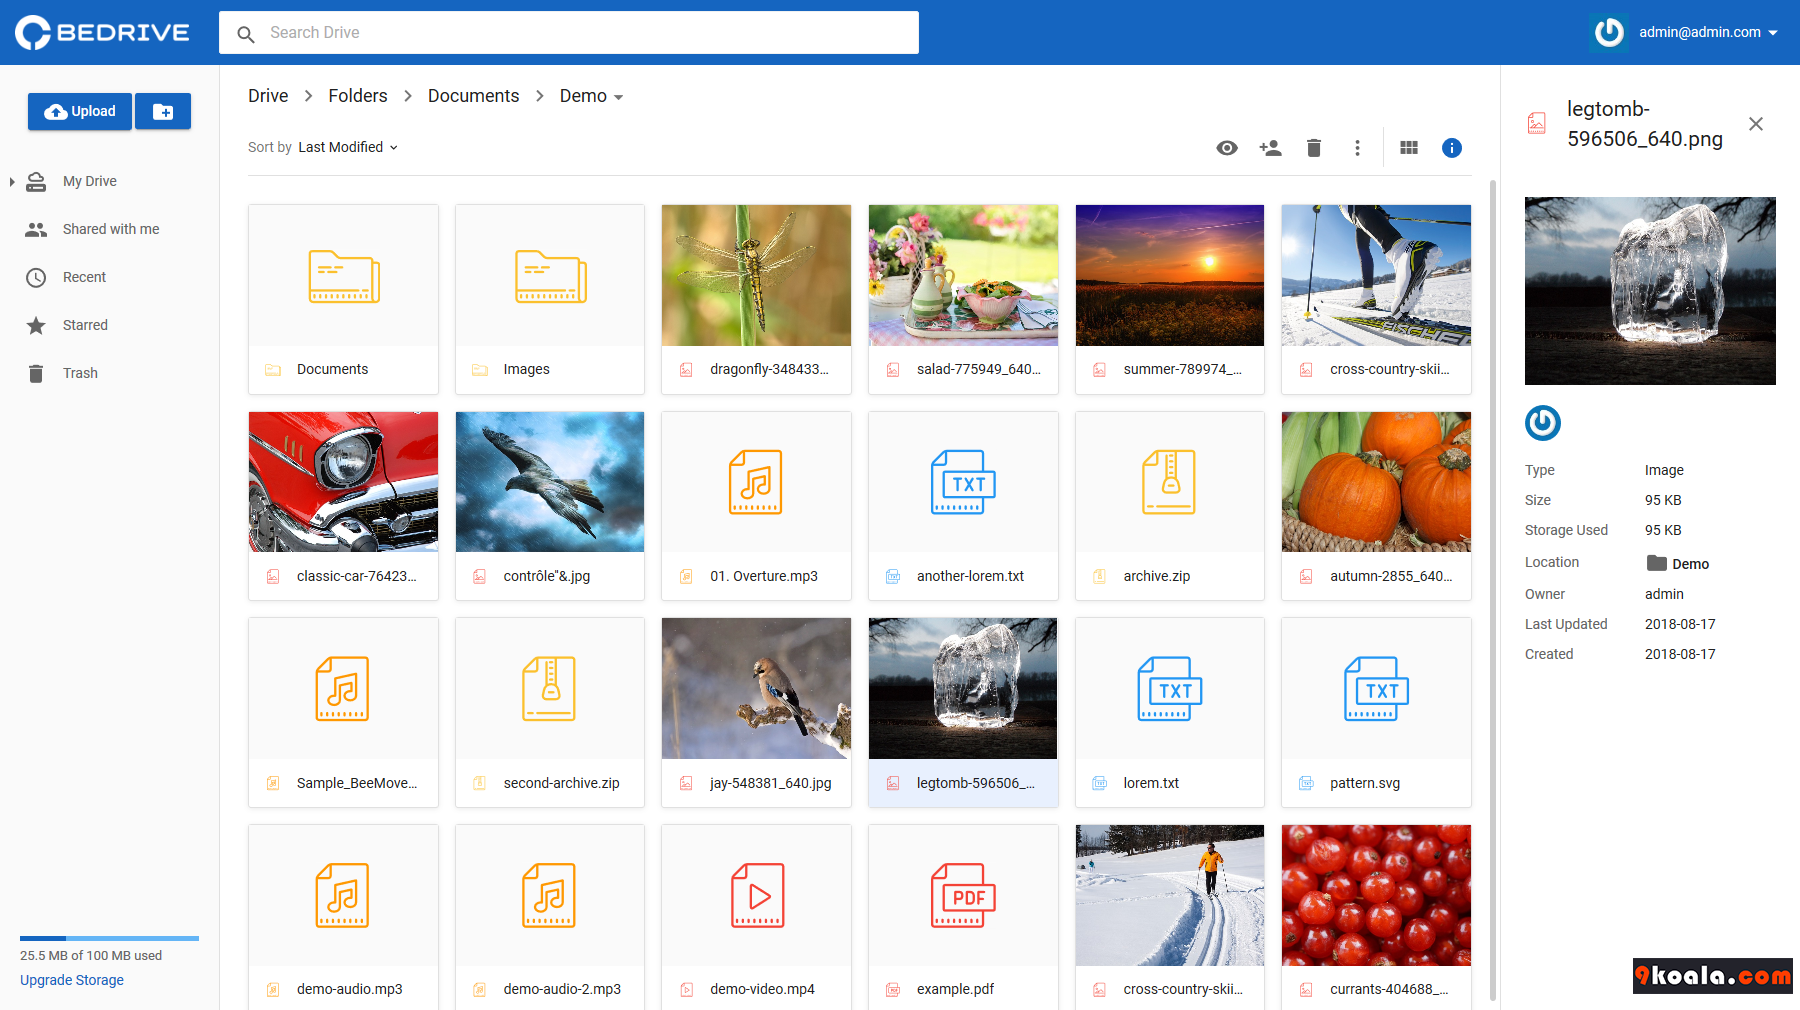Open the Starred section
The height and width of the screenshot is (1010, 1800).
point(85,325)
